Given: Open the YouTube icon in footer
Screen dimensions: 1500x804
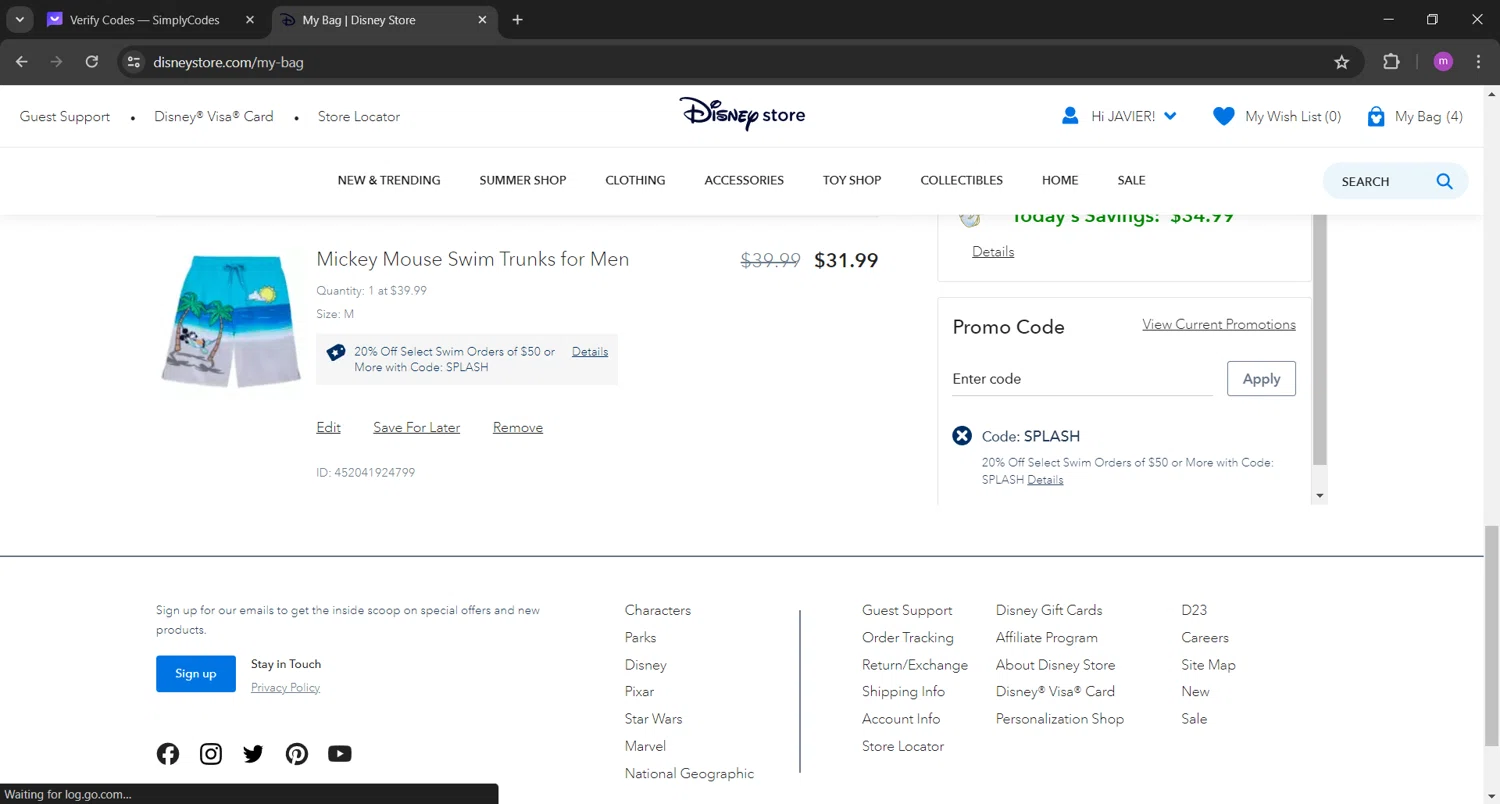Looking at the screenshot, I should (340, 754).
